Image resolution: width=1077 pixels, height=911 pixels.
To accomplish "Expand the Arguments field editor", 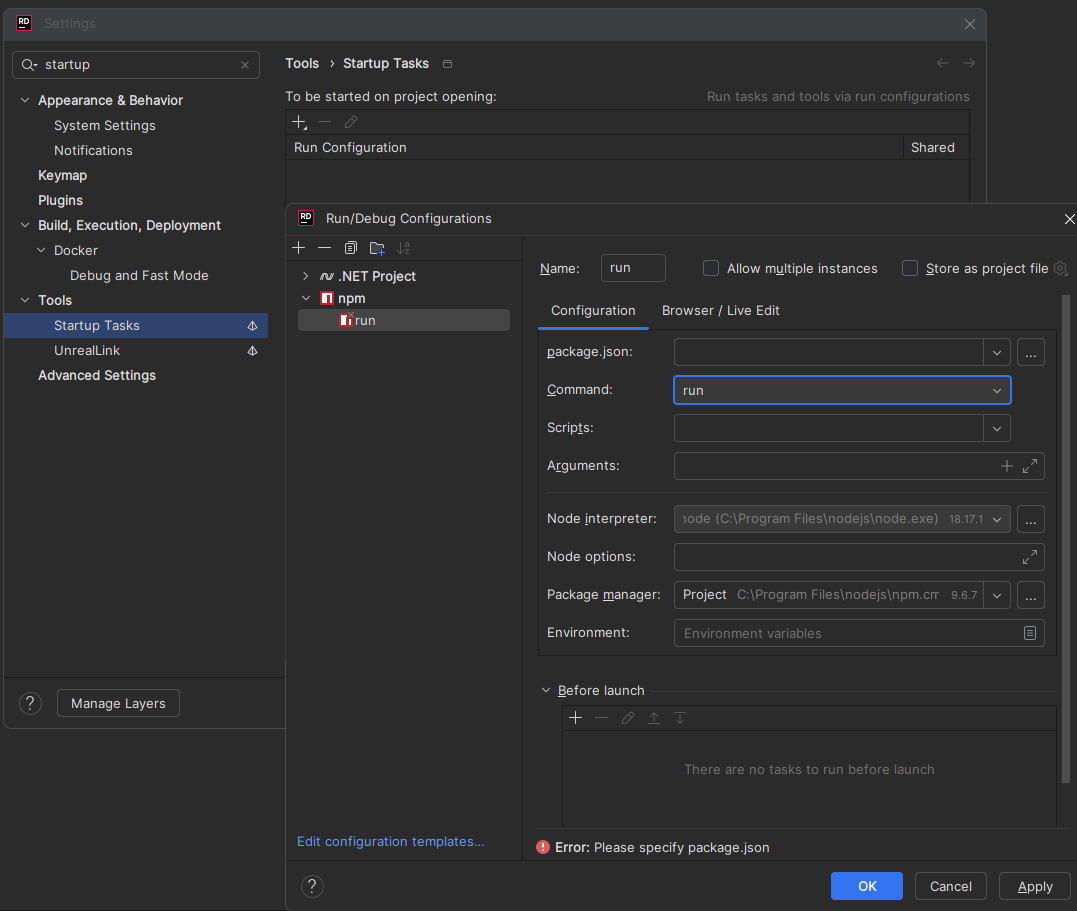I will pos(1030,465).
